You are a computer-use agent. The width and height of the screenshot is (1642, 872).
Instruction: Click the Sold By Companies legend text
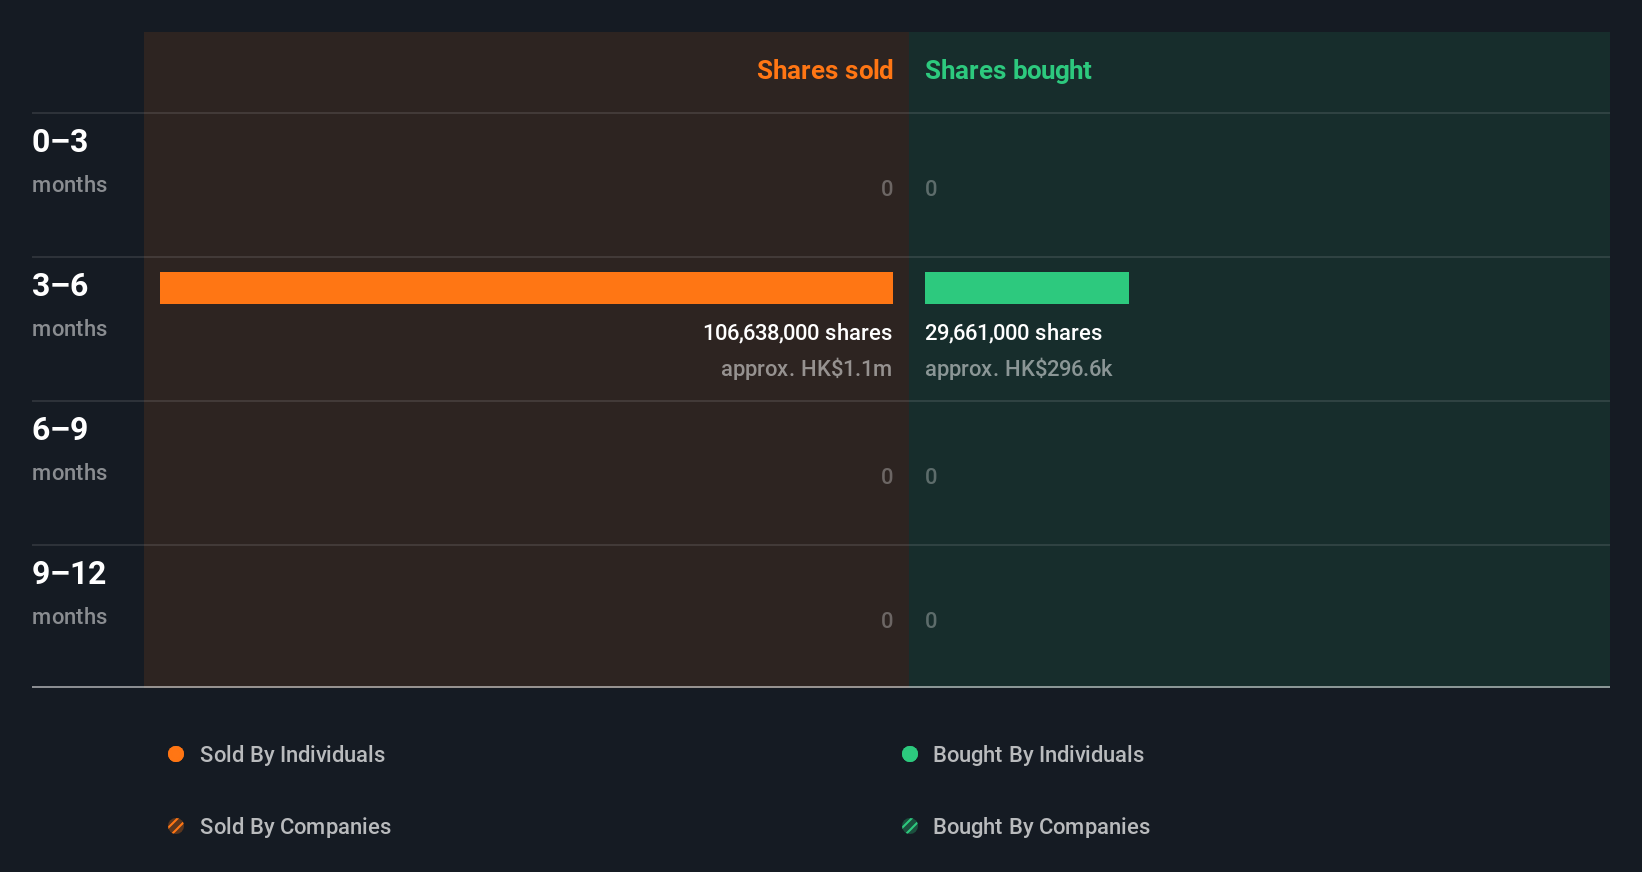coord(295,826)
